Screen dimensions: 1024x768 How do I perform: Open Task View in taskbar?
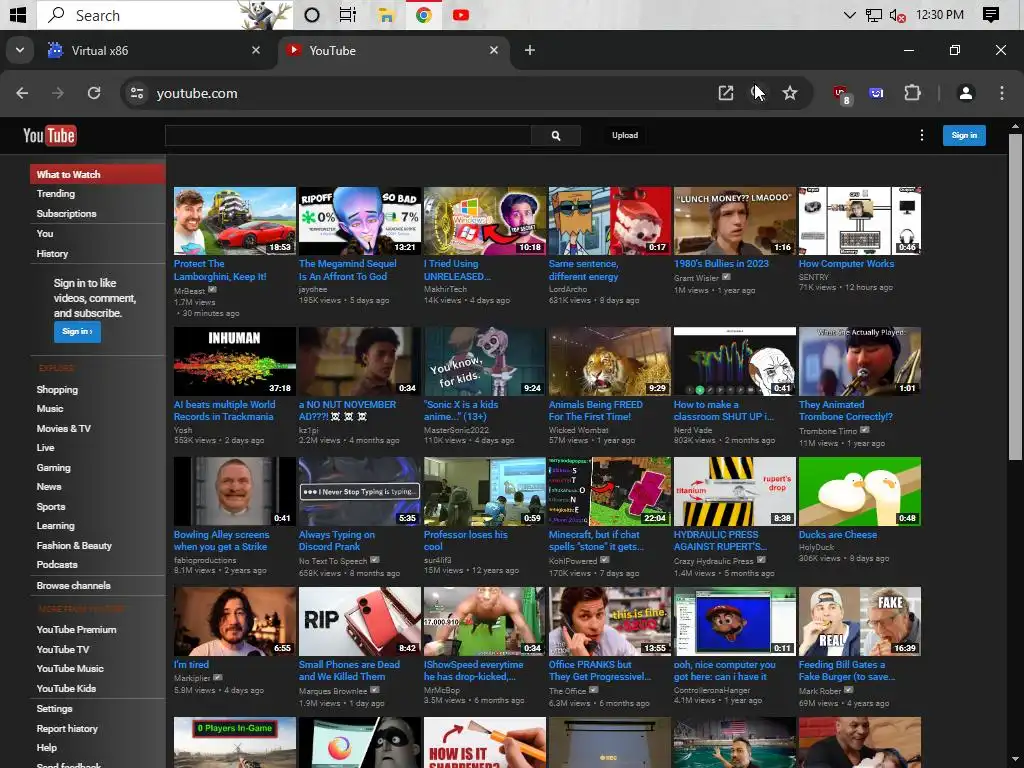(348, 14)
